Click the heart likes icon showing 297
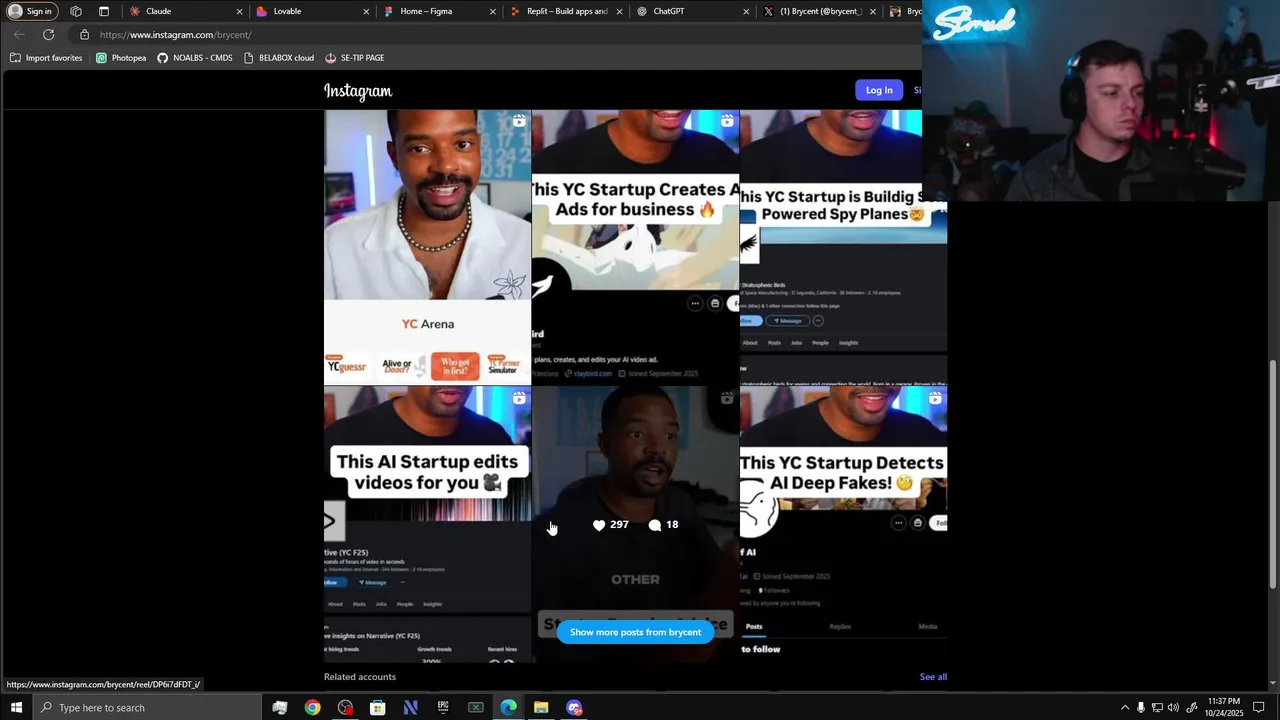Image resolution: width=1280 pixels, height=720 pixels. (x=599, y=525)
